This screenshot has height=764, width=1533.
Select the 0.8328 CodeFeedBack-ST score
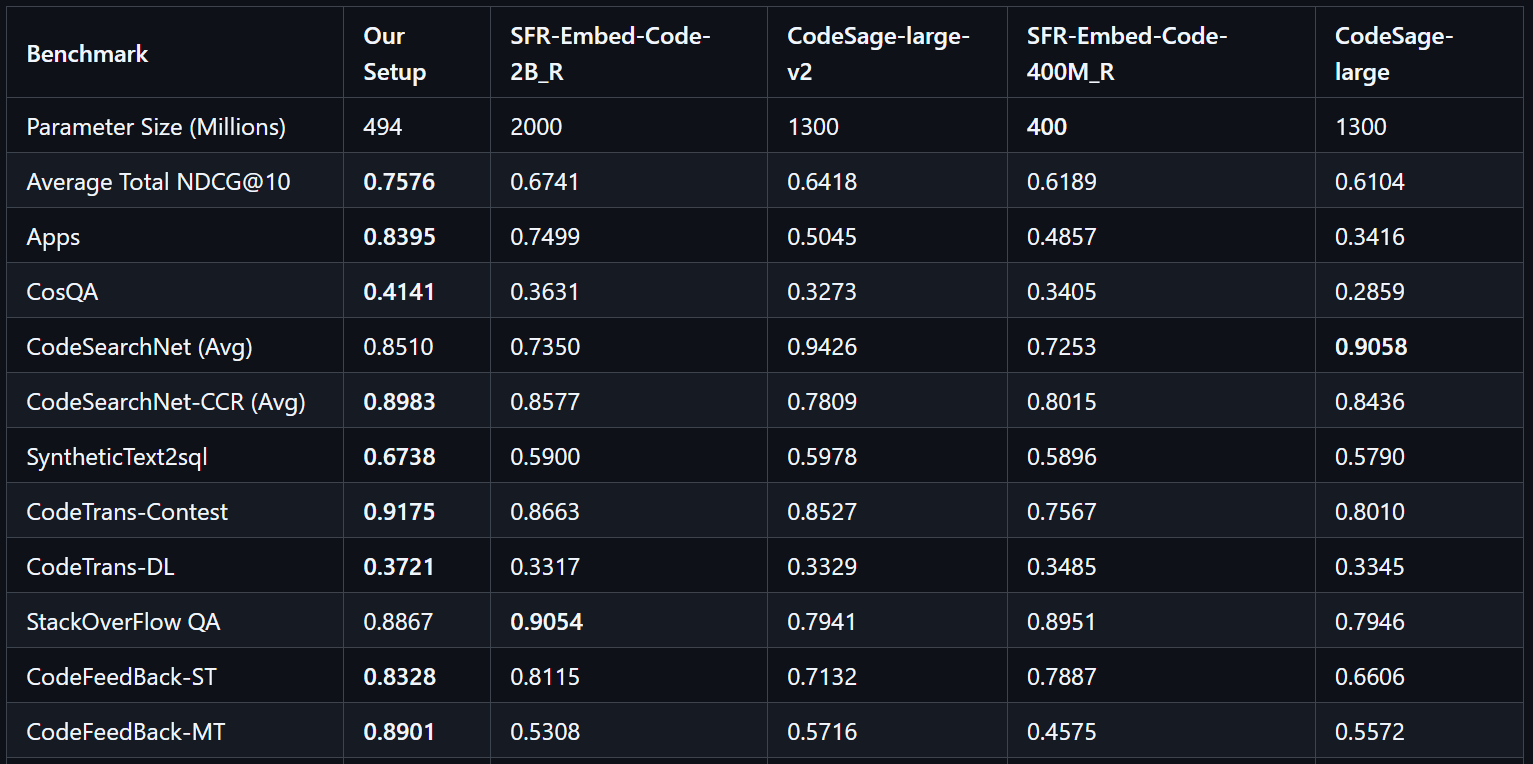tap(399, 677)
